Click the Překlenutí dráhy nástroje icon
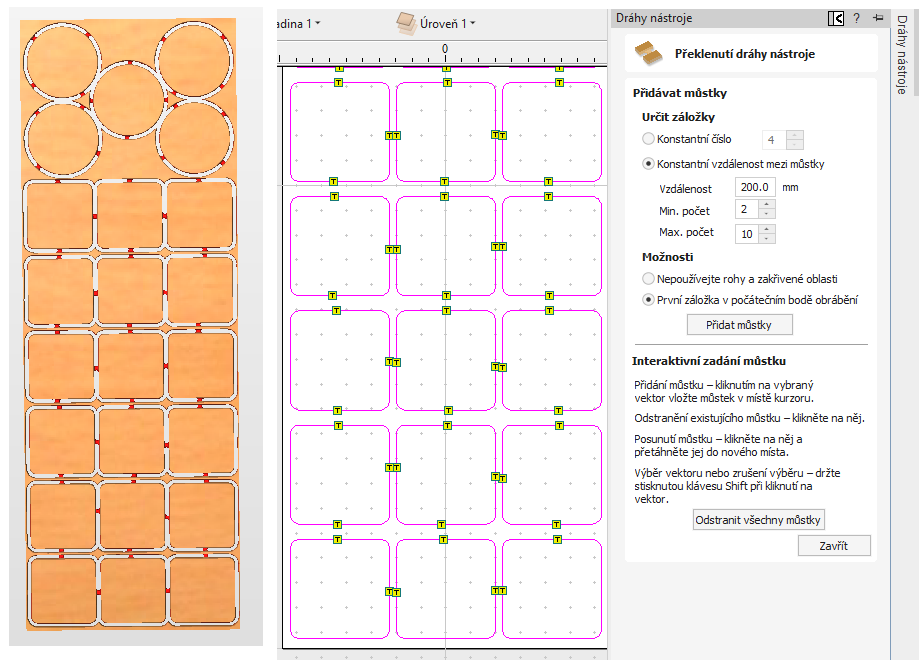 (649, 53)
